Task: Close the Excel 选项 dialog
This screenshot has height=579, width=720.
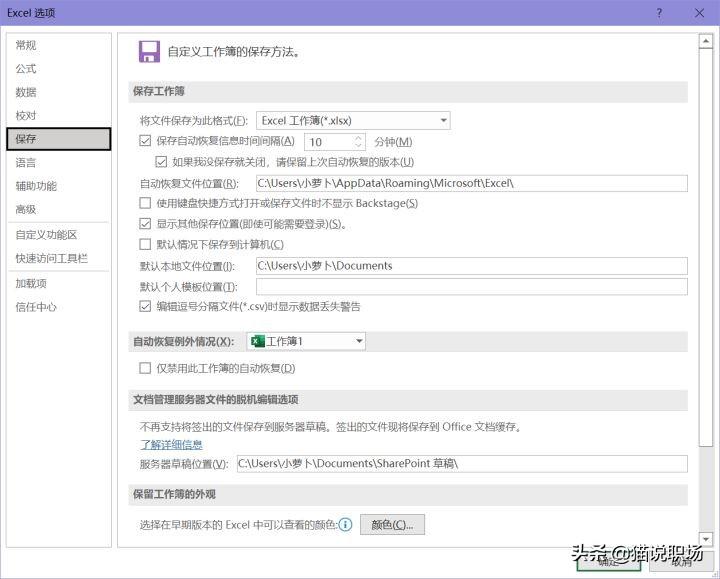Action: pyautogui.click(x=699, y=13)
